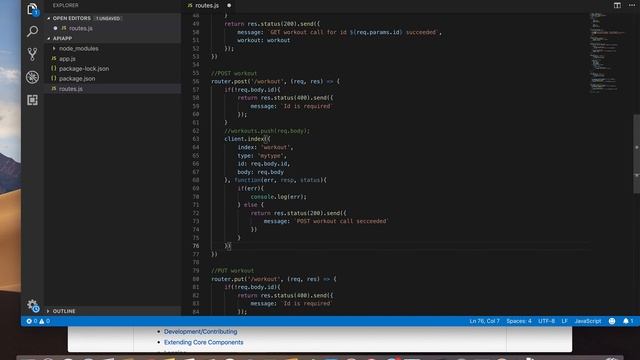Click the UTF-8 encoding selector
This screenshot has width=640, height=360.
(x=546, y=321)
